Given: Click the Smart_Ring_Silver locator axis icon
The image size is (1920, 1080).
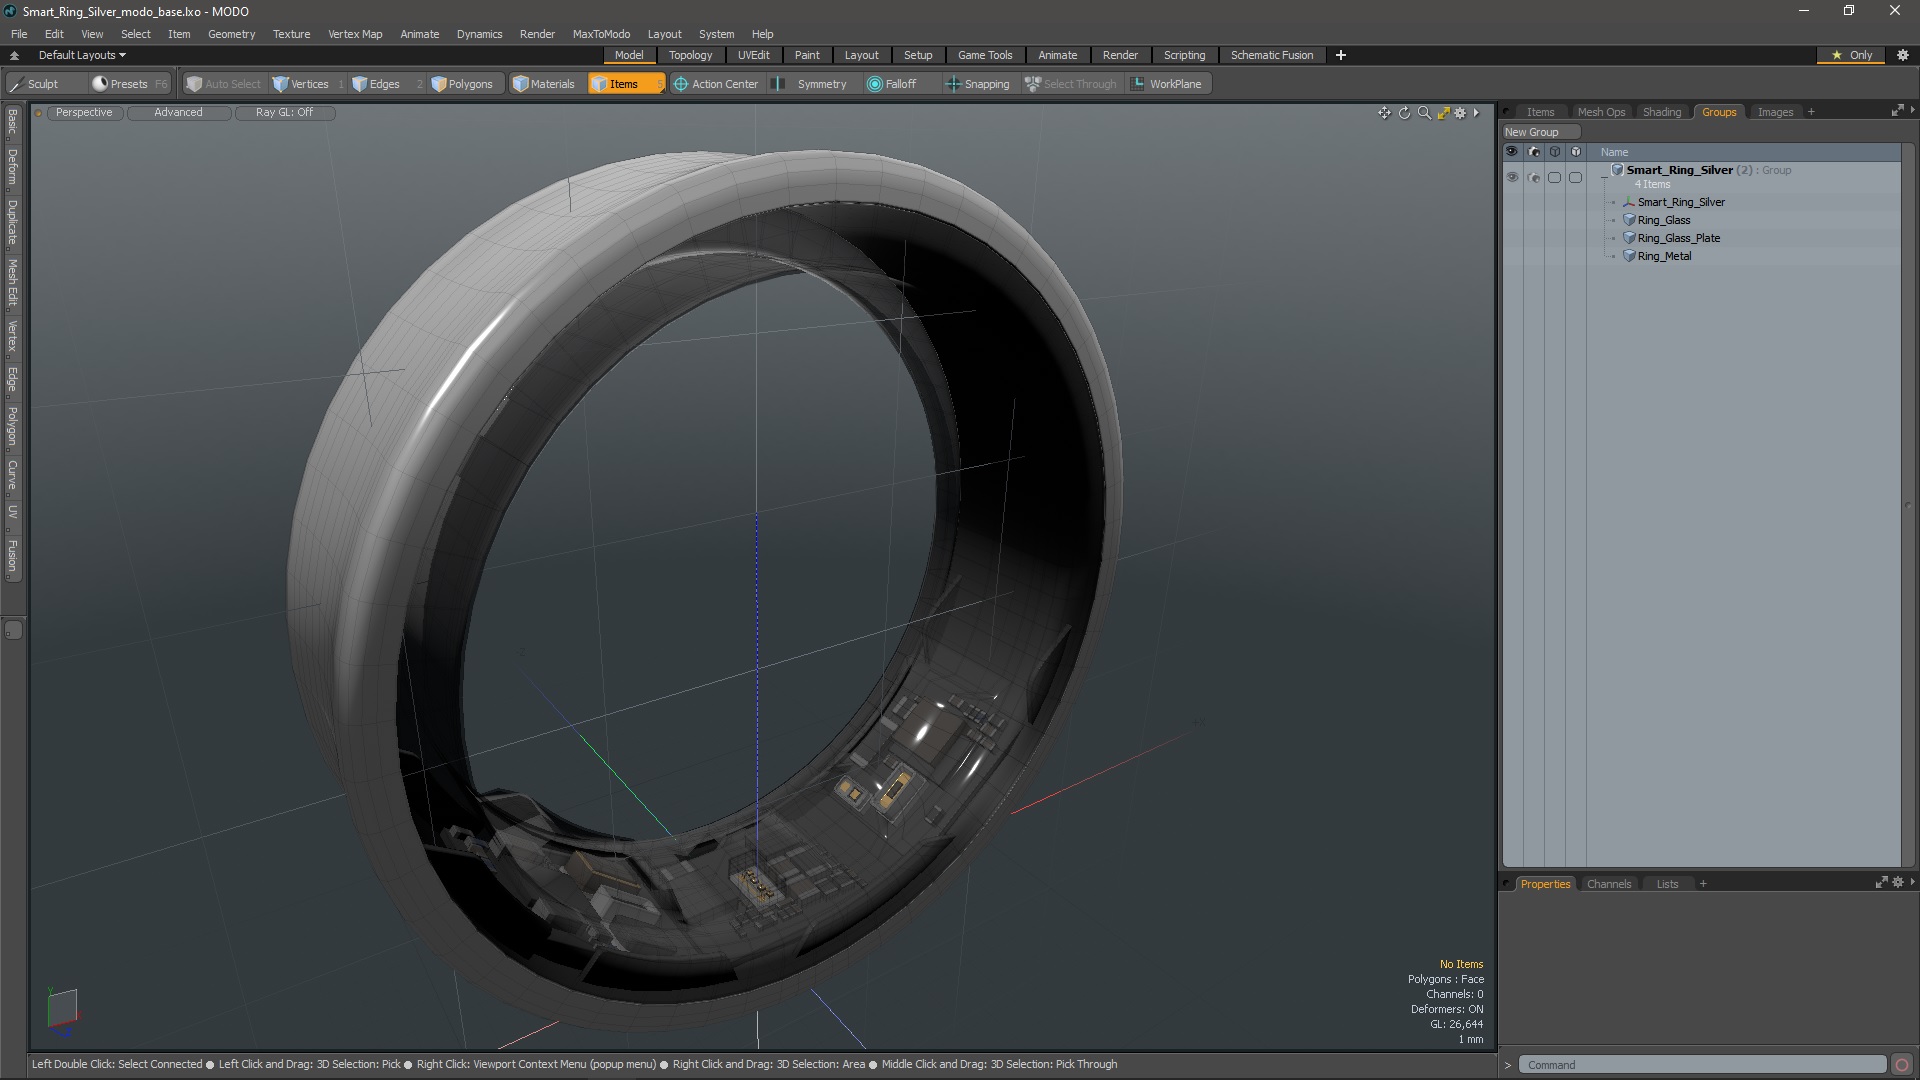Looking at the screenshot, I should 1629,202.
